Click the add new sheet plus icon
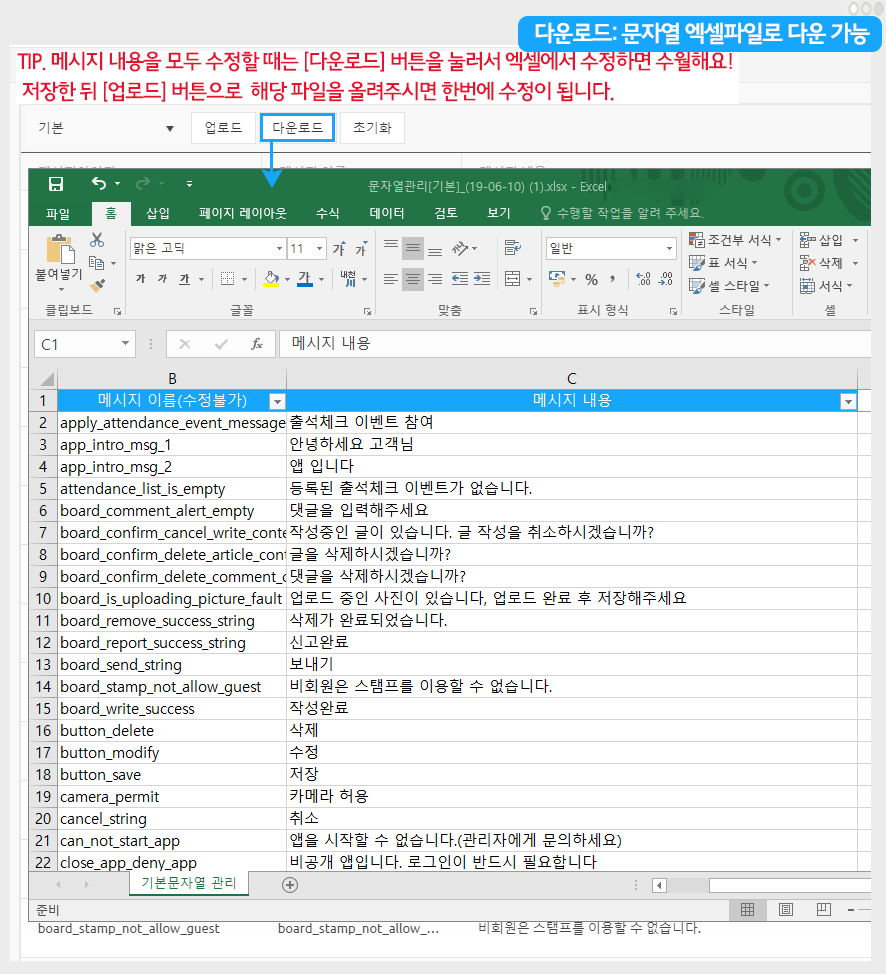Viewport: 886px width, 974px height. 290,884
